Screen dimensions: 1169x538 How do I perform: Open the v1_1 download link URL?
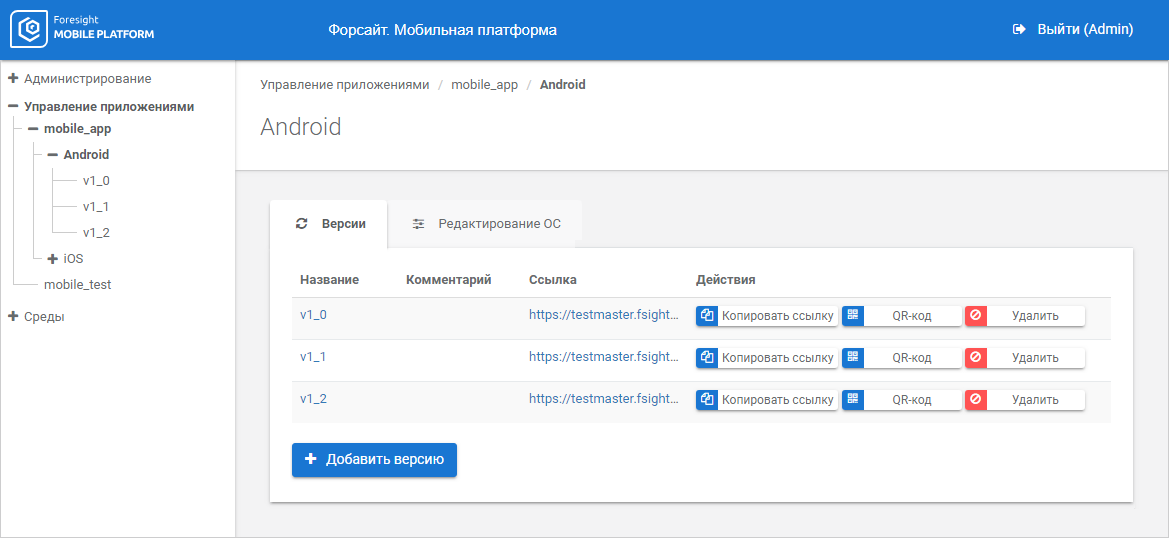coord(604,357)
